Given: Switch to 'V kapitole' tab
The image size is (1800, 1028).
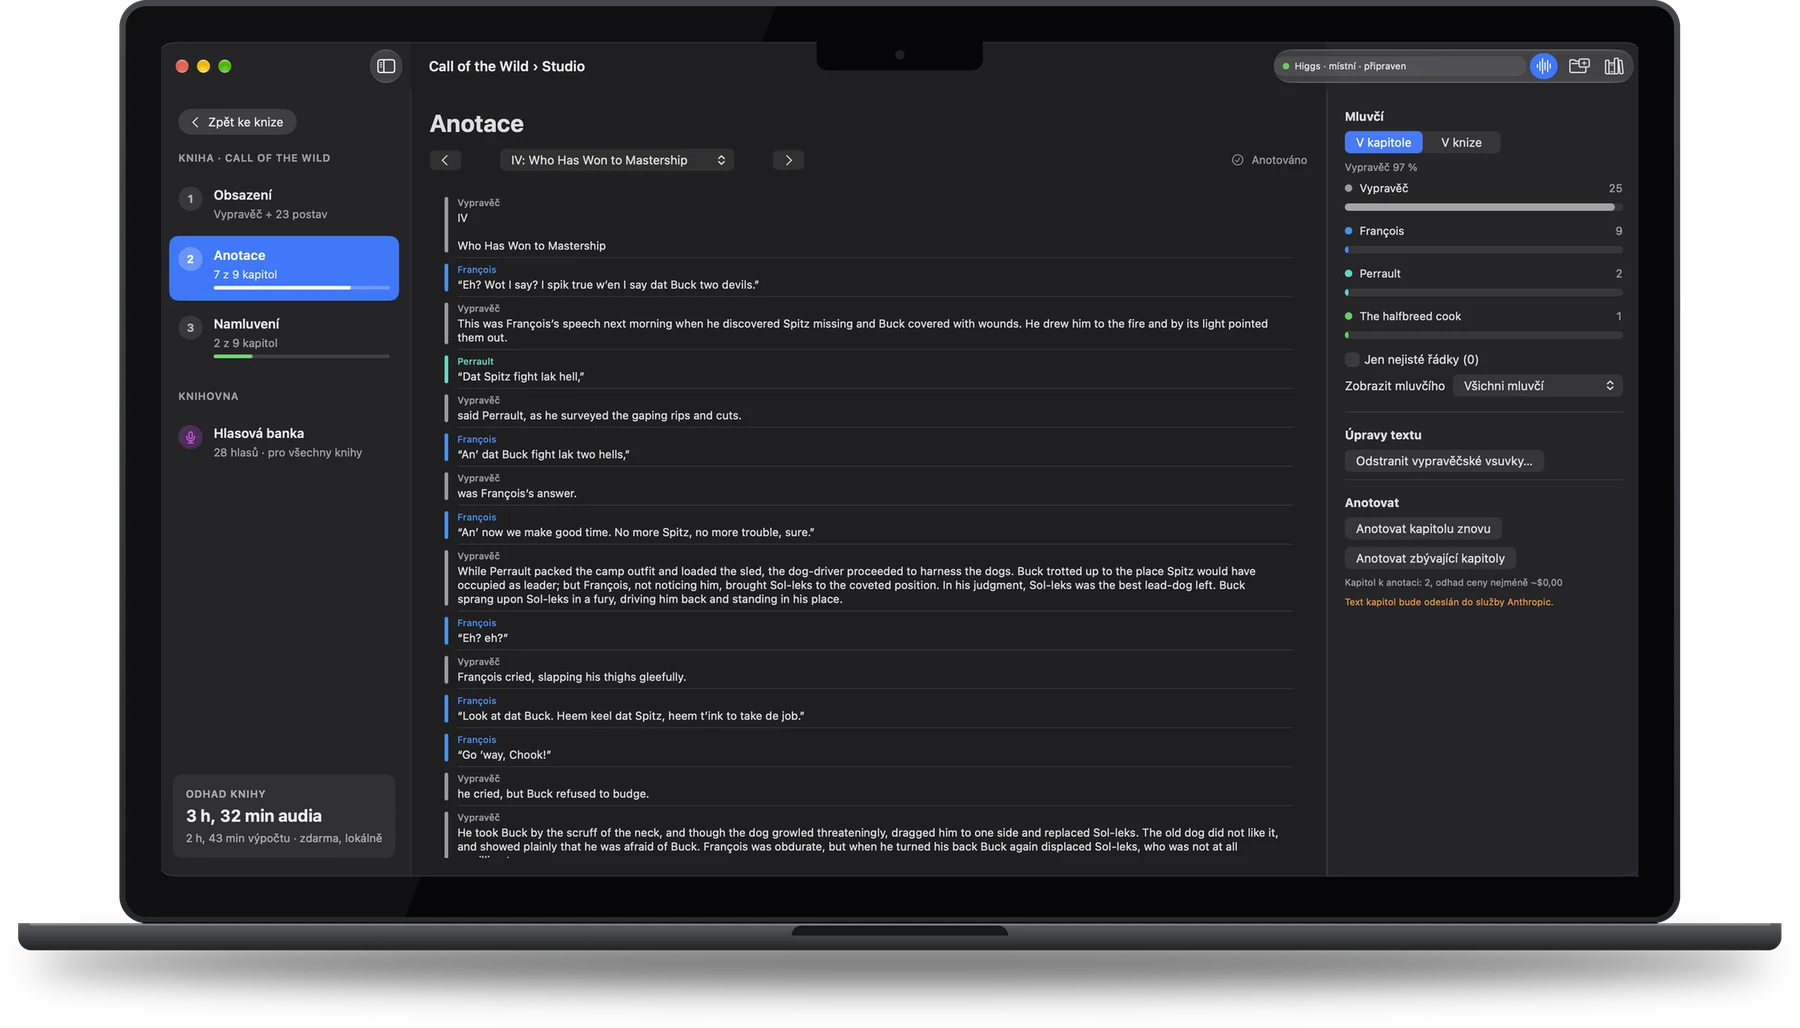Looking at the screenshot, I should (x=1383, y=143).
